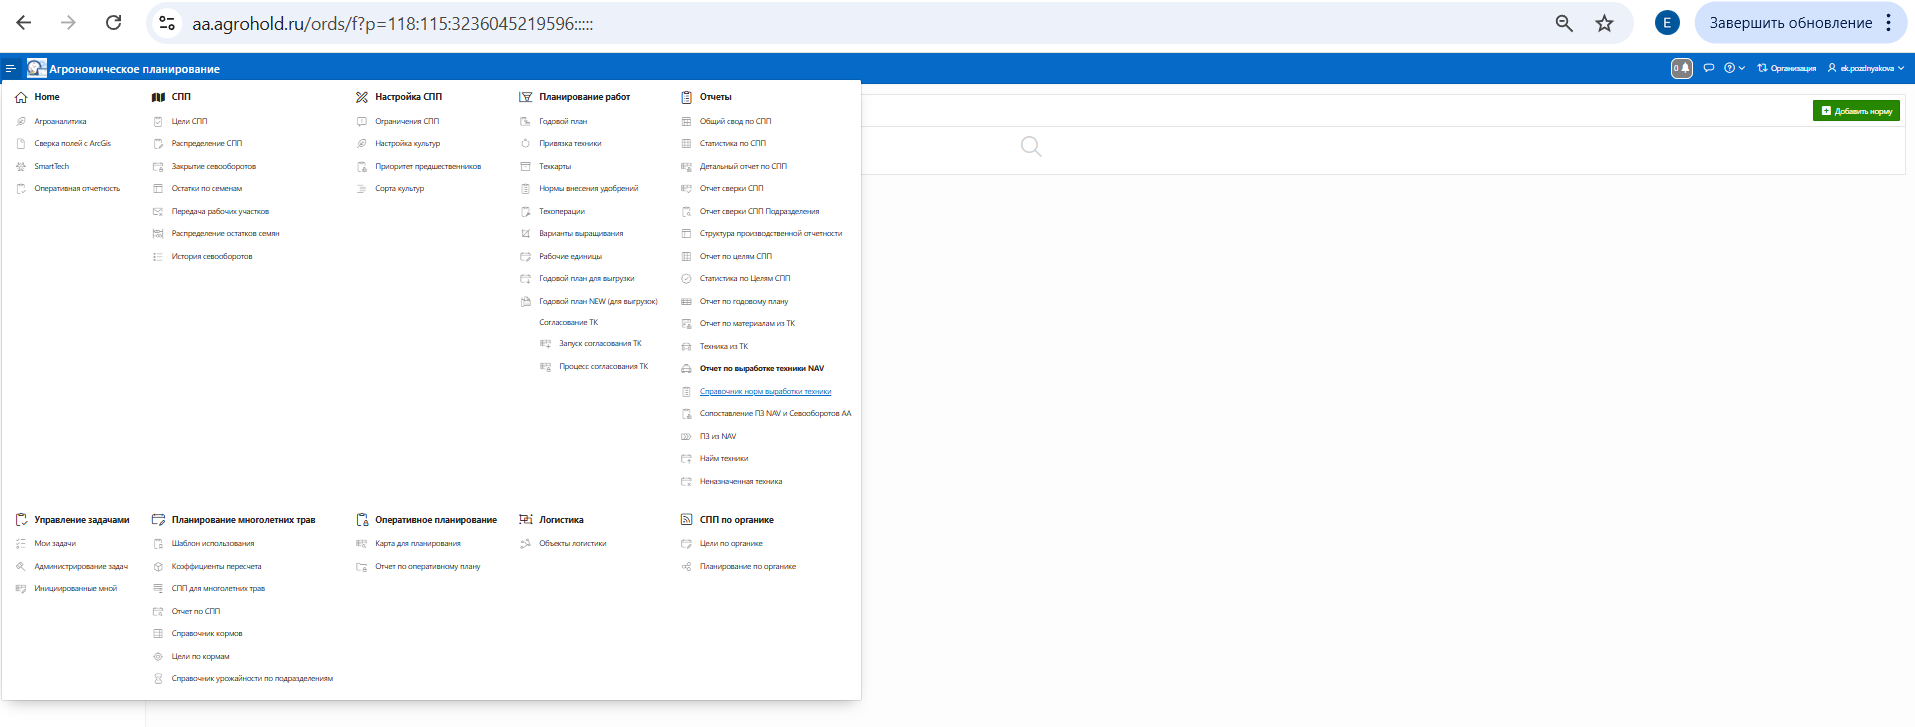
Task: Open Справочник норм выработки техники link
Action: [x=765, y=391]
